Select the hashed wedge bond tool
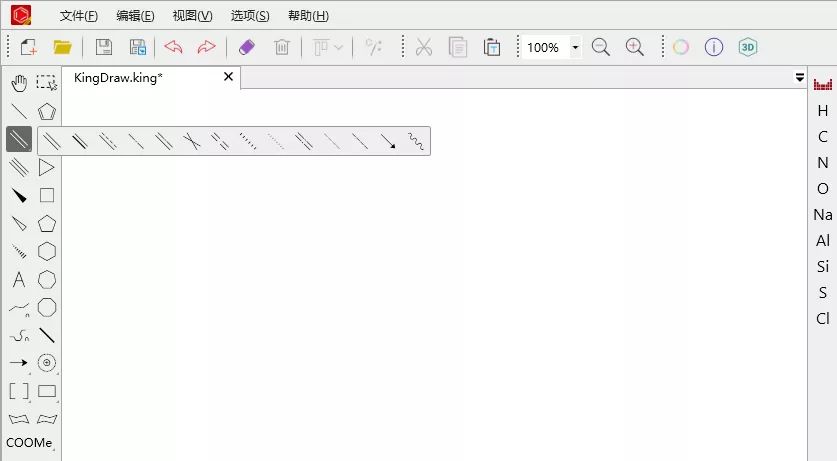This screenshot has height=461, width=837. (19, 251)
